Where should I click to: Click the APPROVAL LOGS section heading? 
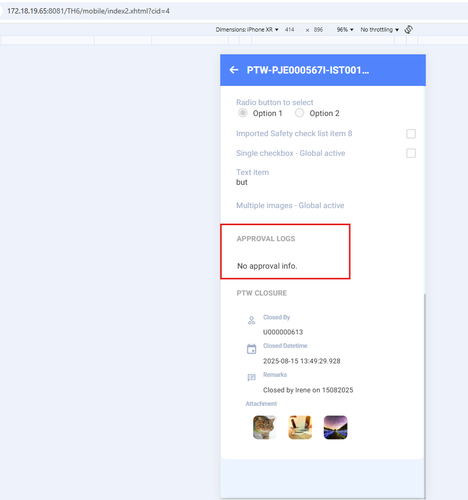point(266,239)
